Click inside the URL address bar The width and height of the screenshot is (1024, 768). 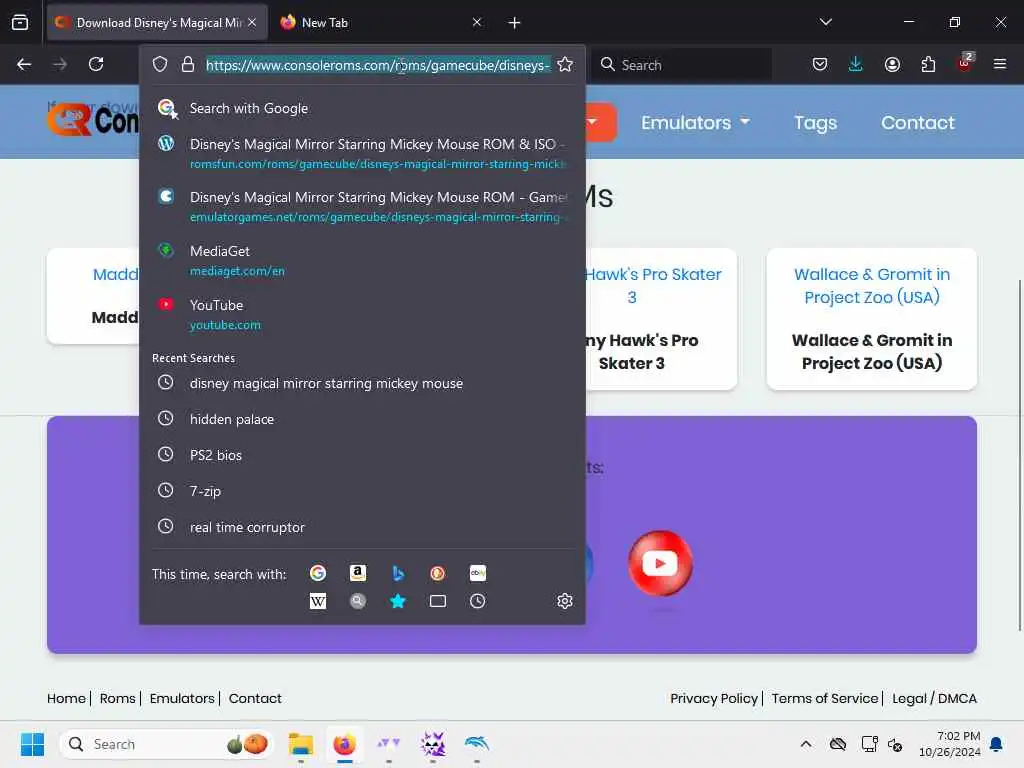click(x=378, y=65)
